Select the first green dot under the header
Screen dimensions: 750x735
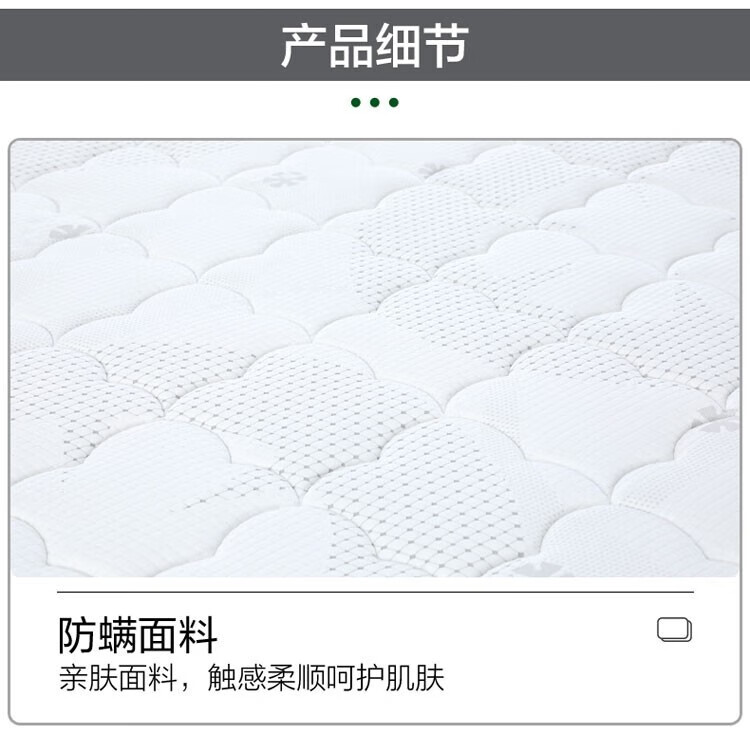tap(355, 102)
